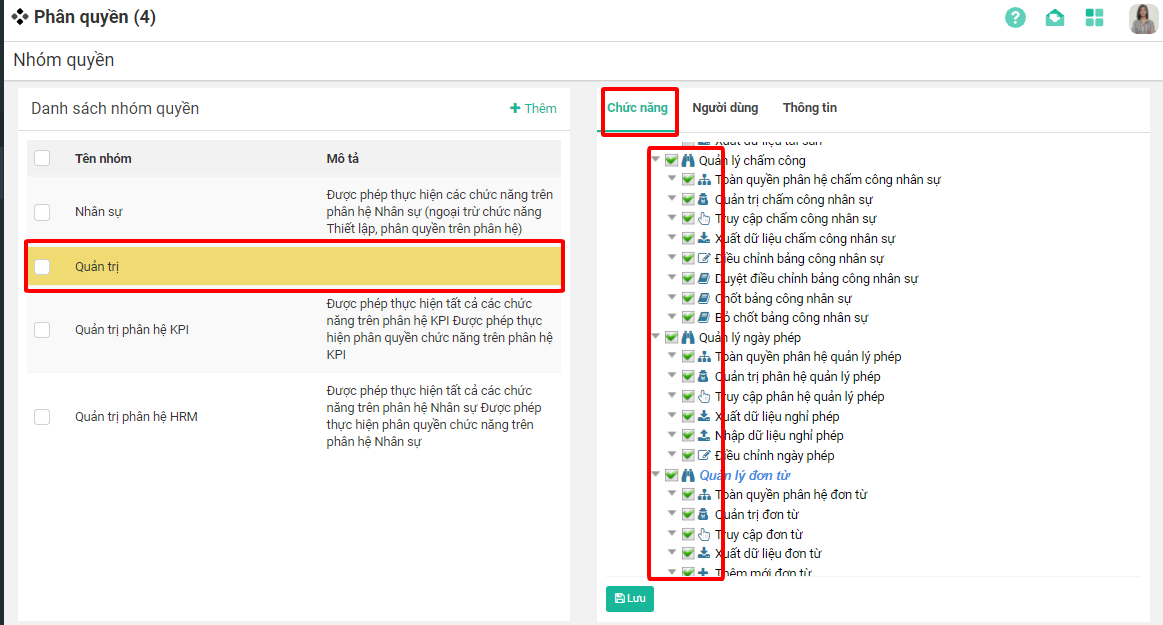Open the Thông tin tab

coord(810,108)
